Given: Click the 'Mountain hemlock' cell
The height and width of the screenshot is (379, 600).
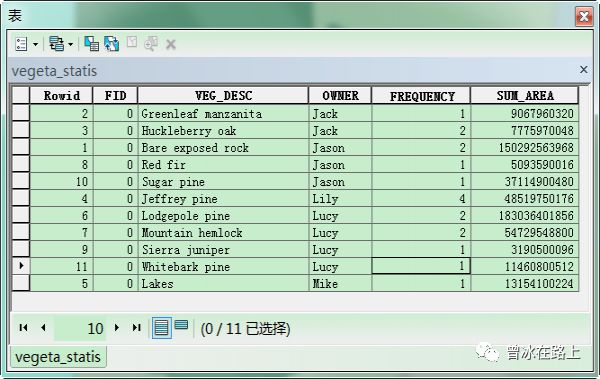Looking at the screenshot, I should click(x=223, y=232).
